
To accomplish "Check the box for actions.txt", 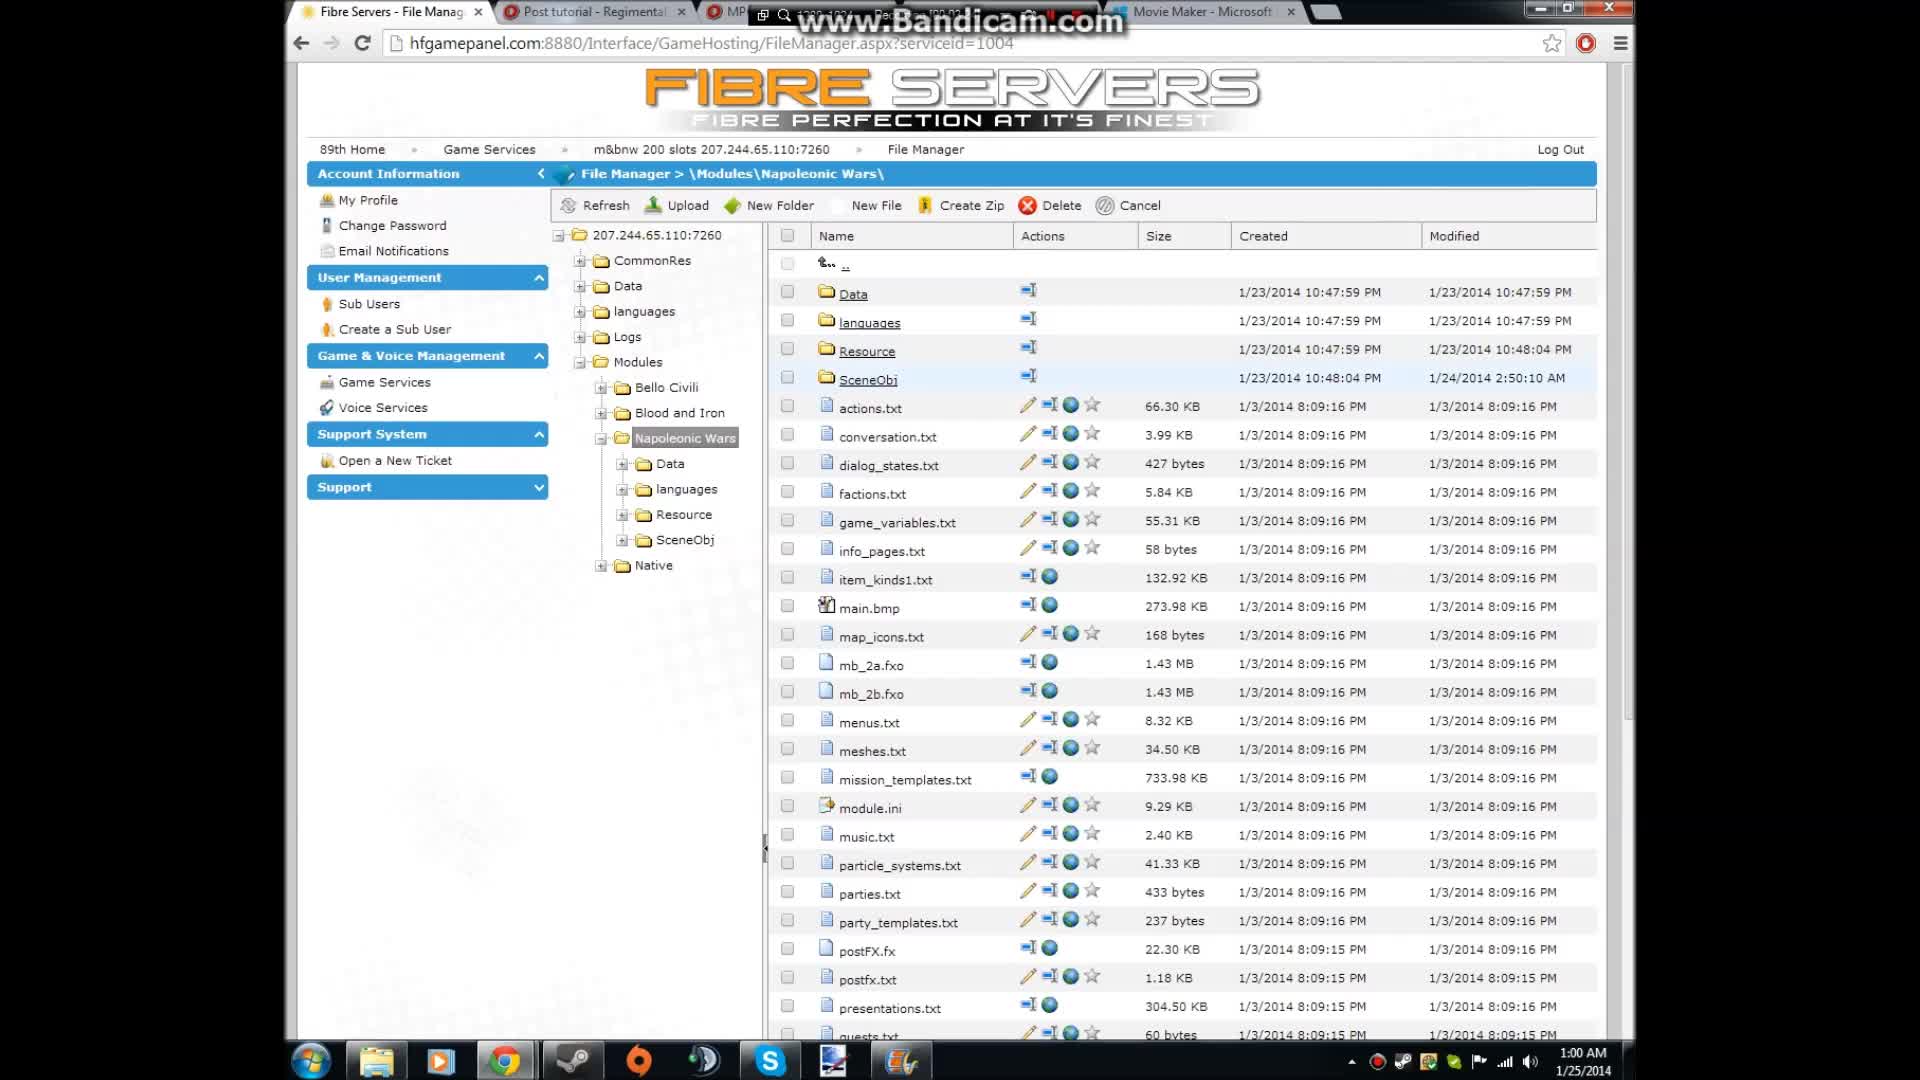I will tap(787, 406).
